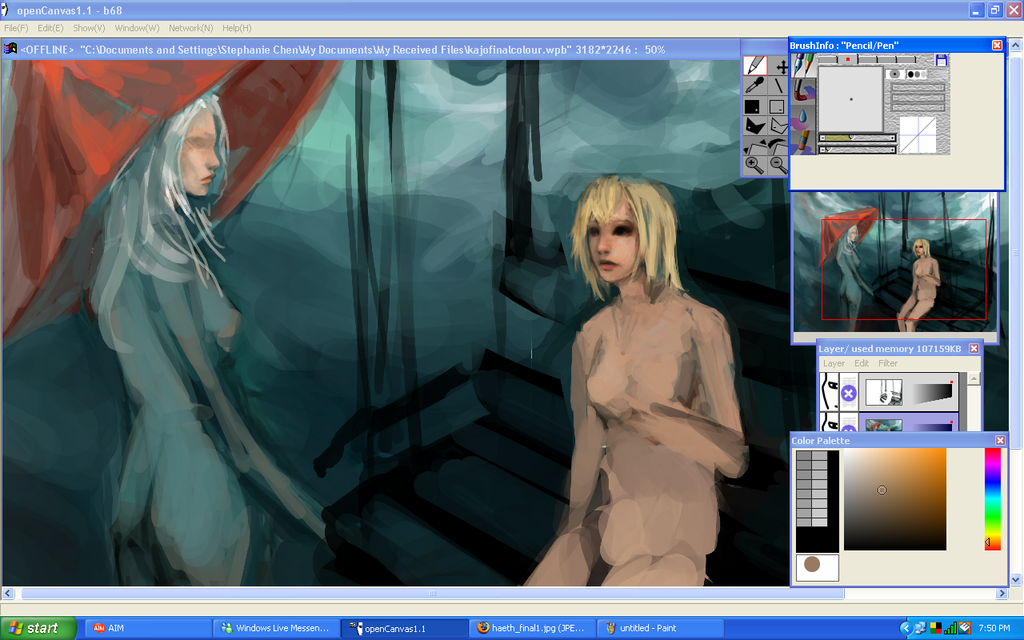Save brush settings with floppy disk icon
This screenshot has width=1024, height=640.
(x=942, y=60)
